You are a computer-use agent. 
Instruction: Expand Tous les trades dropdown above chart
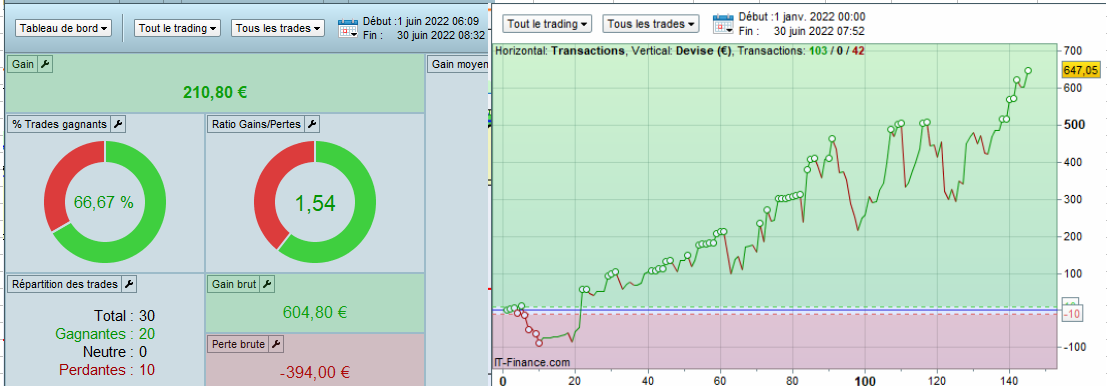tap(651, 23)
